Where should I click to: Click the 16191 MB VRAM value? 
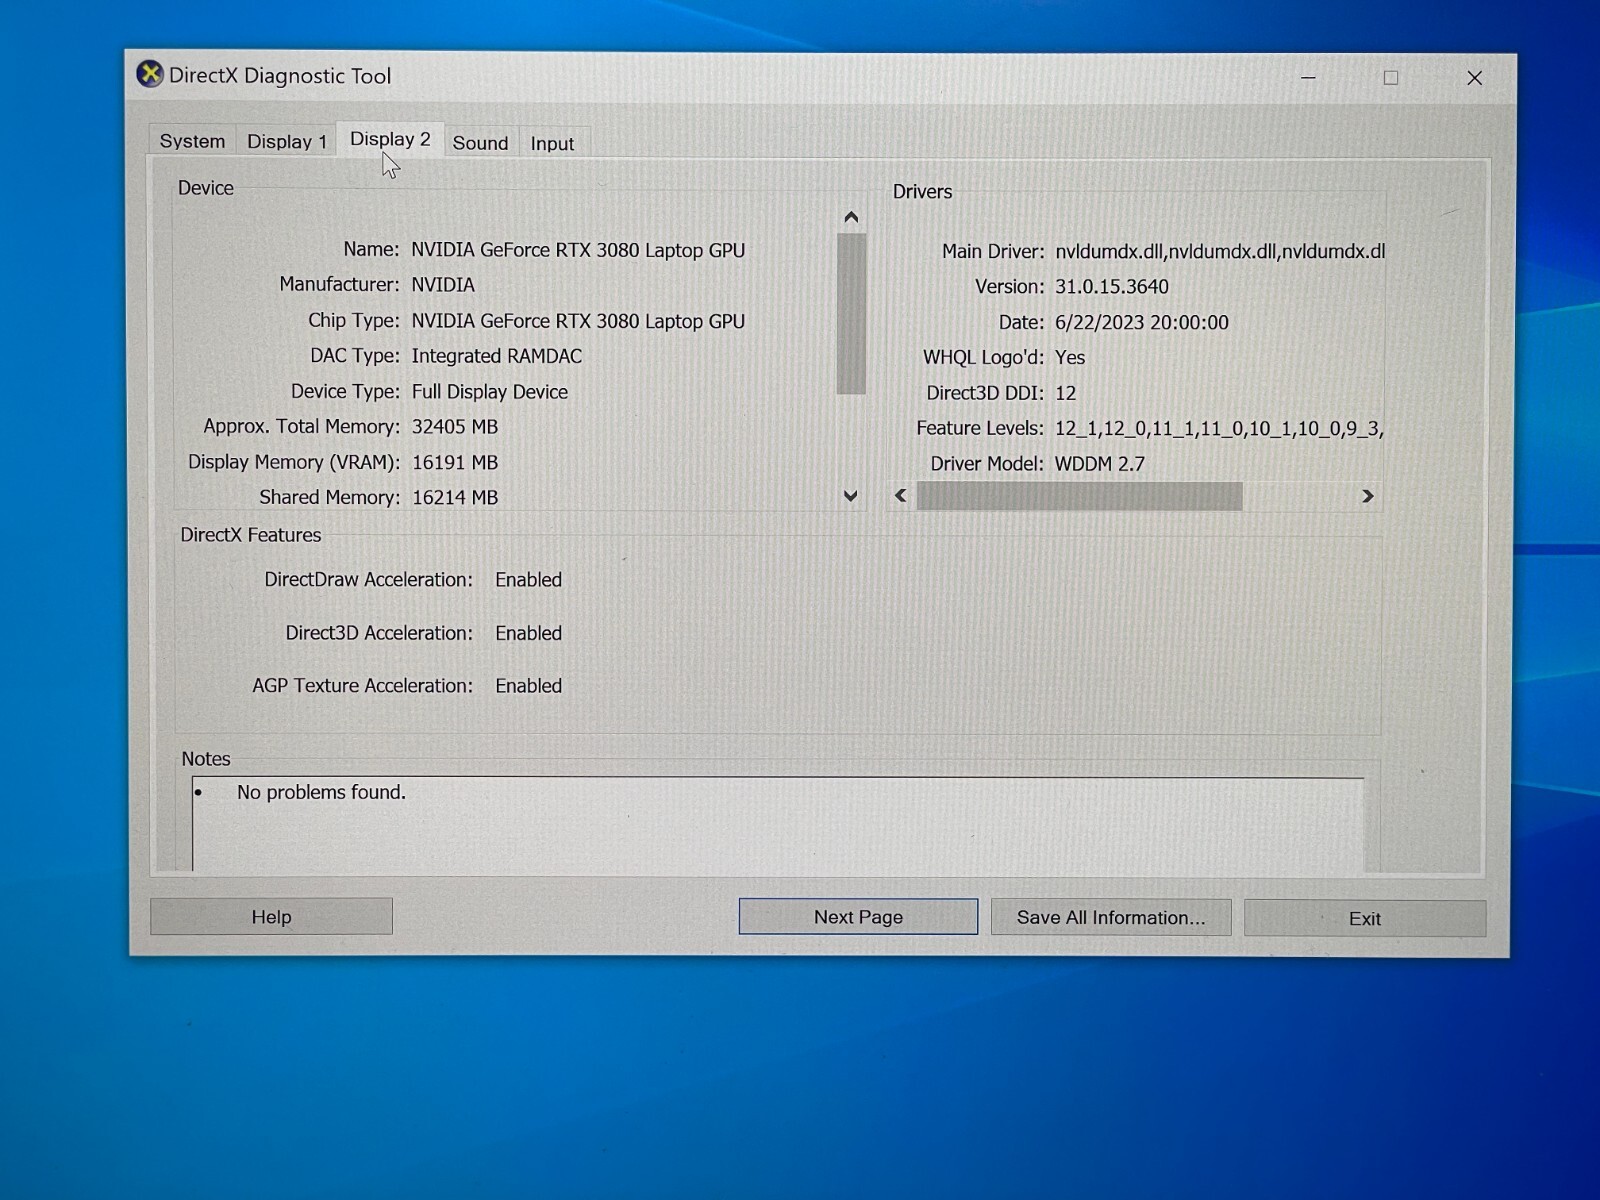click(455, 463)
